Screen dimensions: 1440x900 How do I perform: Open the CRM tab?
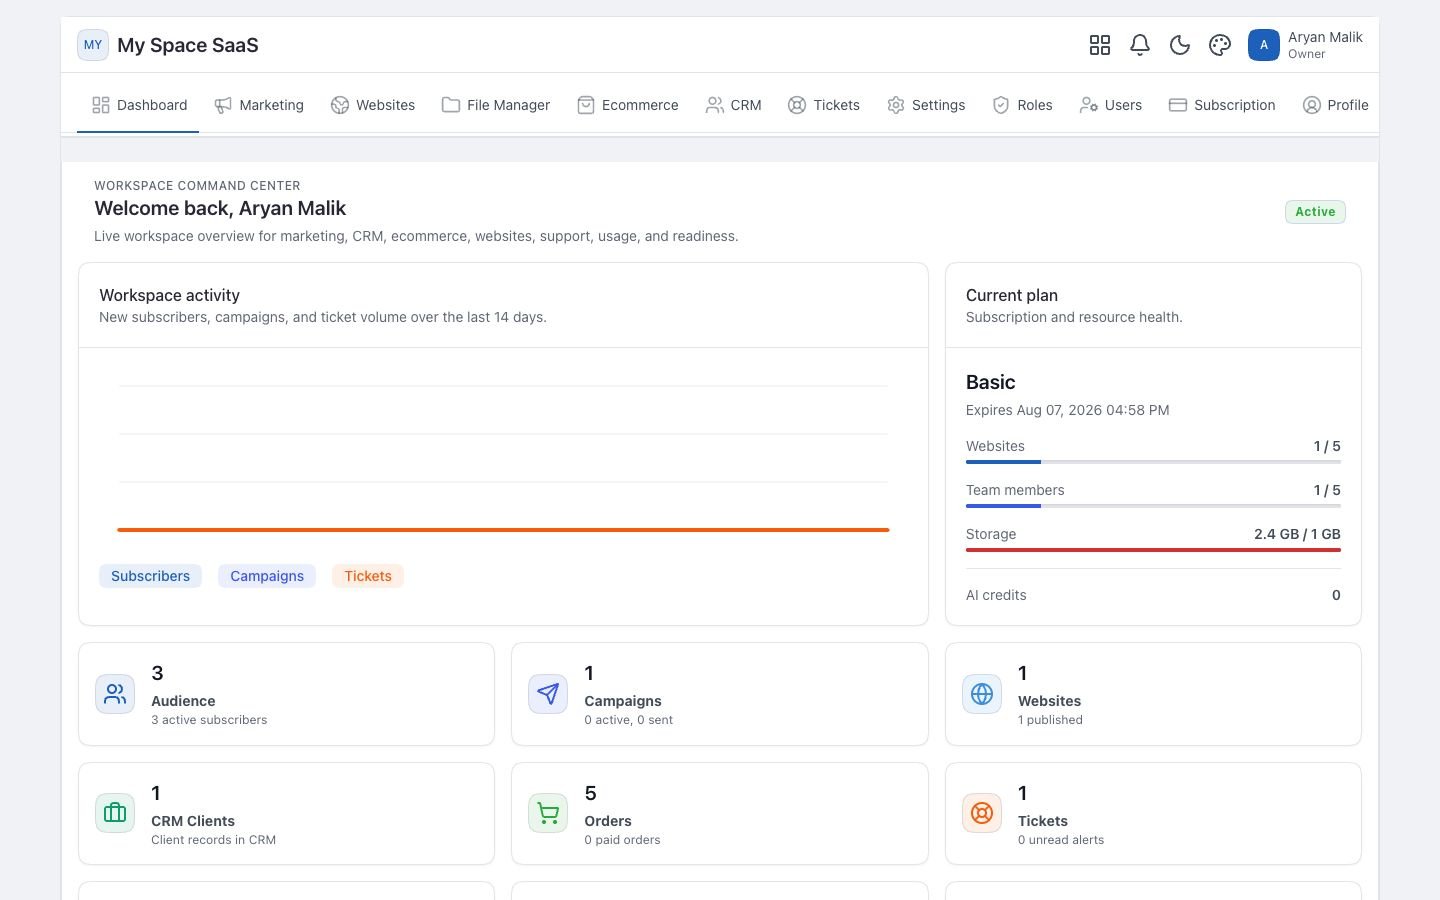pos(734,105)
